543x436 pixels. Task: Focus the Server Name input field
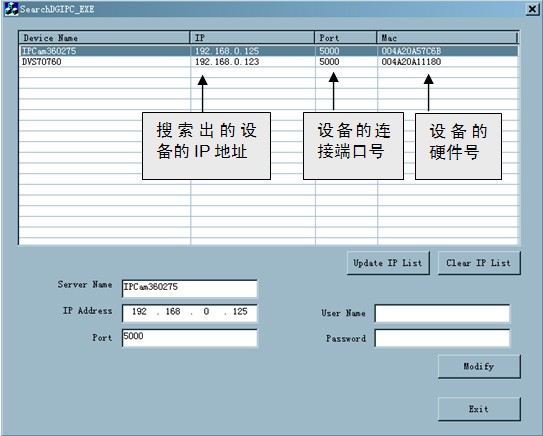point(190,288)
